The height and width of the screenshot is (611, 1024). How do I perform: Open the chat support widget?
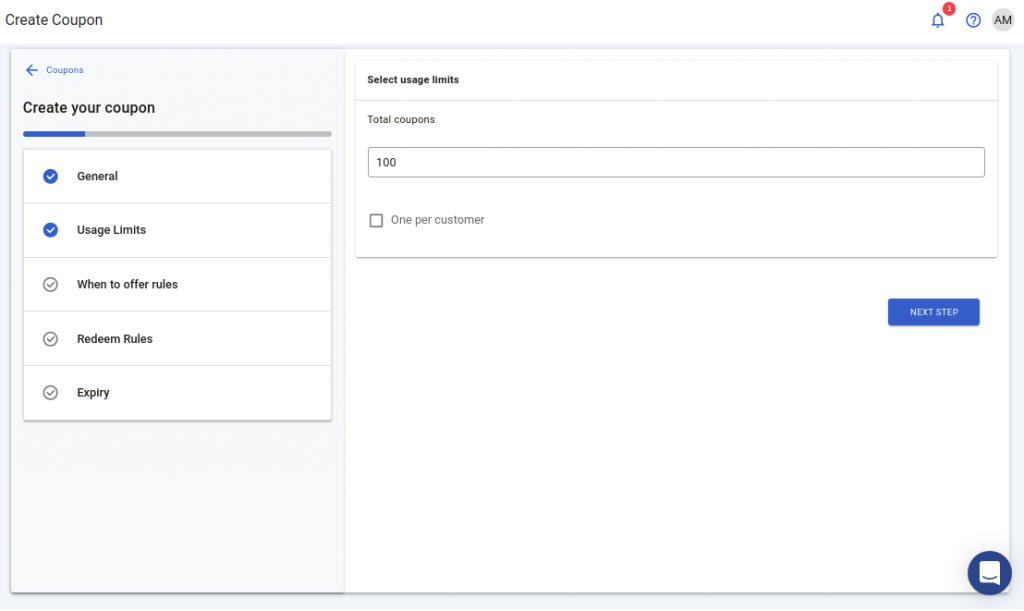(x=989, y=572)
